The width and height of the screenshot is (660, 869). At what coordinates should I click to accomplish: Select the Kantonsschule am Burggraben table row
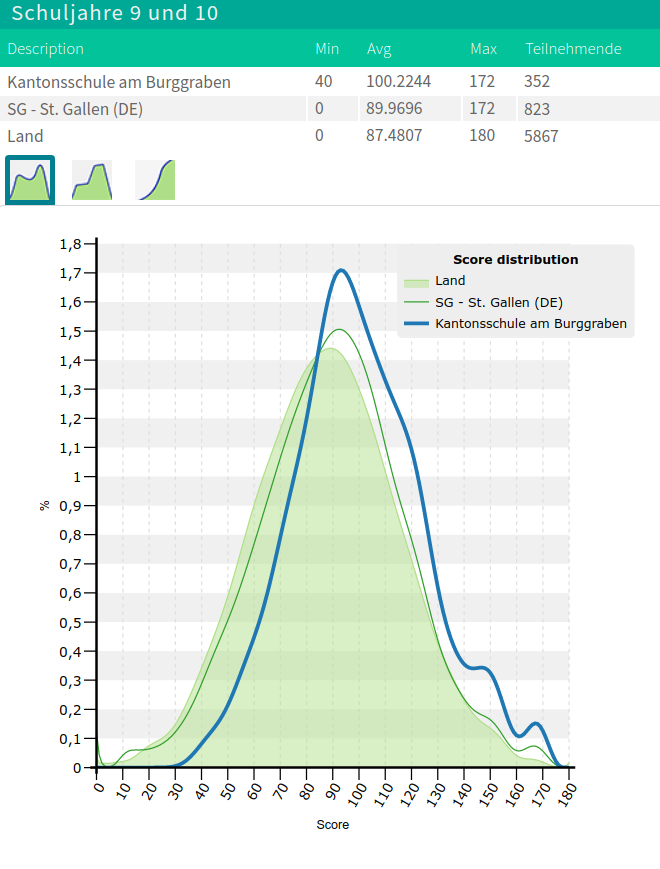119,82
